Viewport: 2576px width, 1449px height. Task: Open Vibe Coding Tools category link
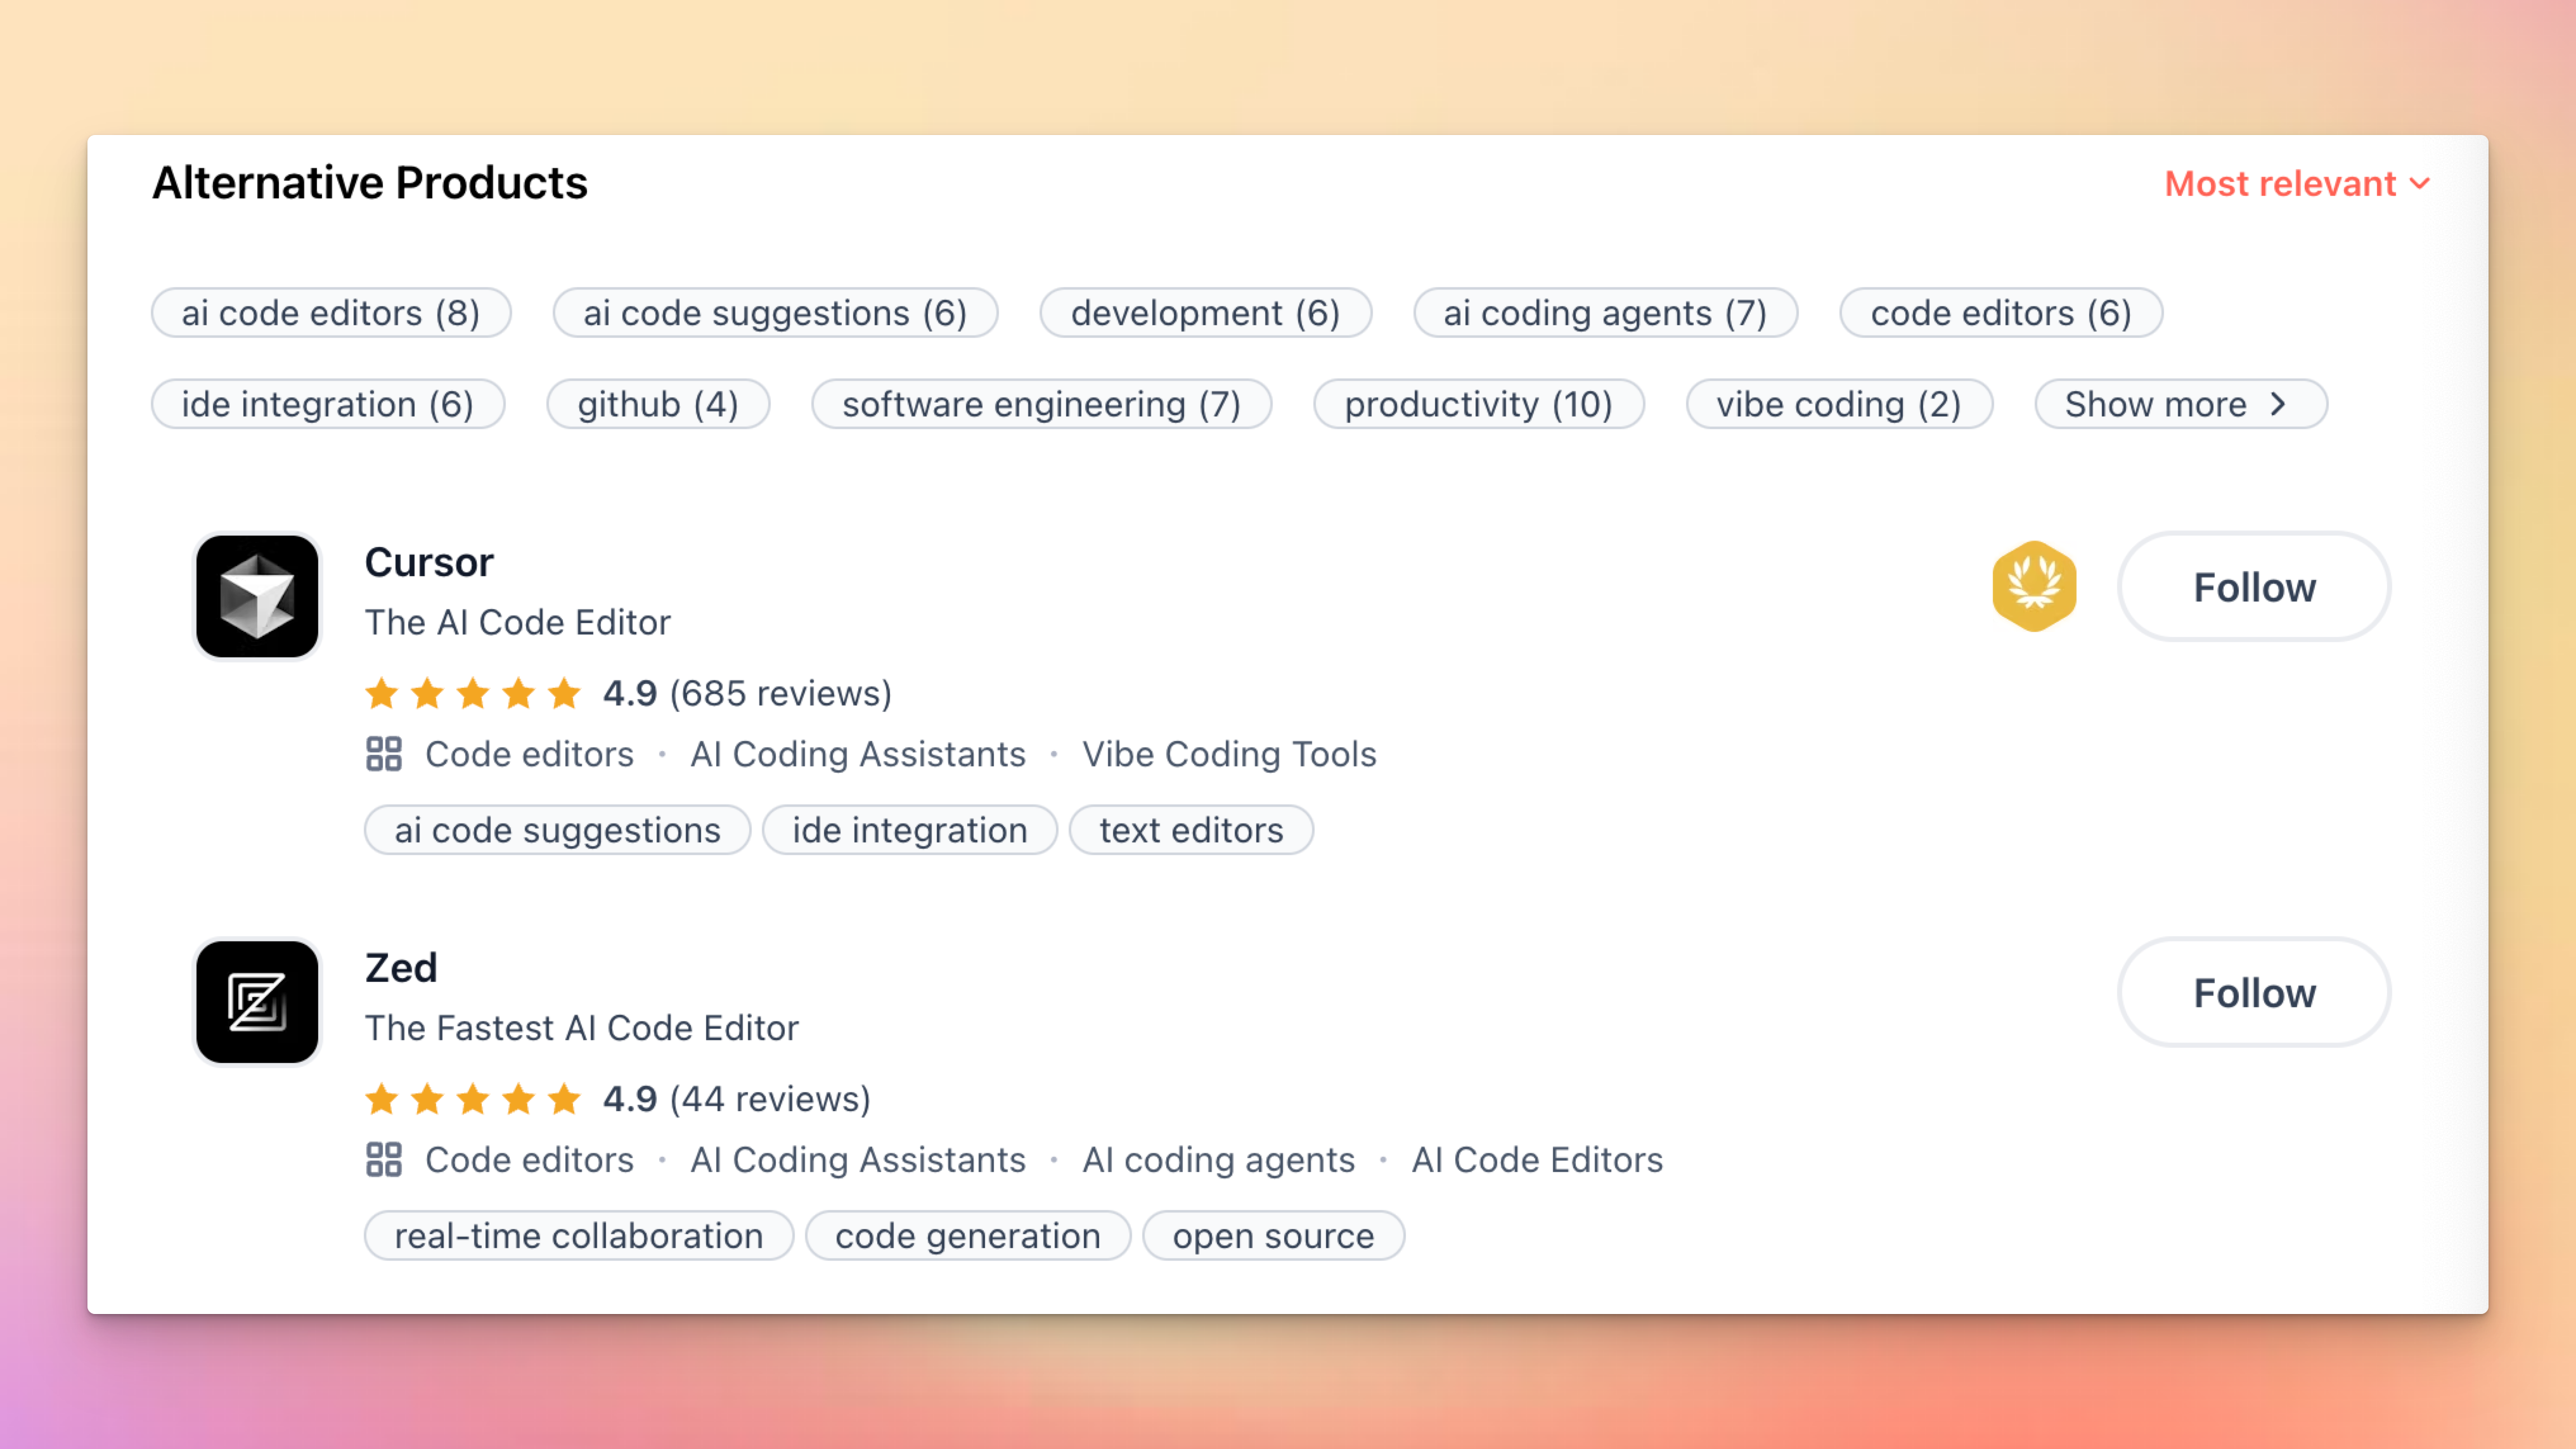pos(1228,754)
